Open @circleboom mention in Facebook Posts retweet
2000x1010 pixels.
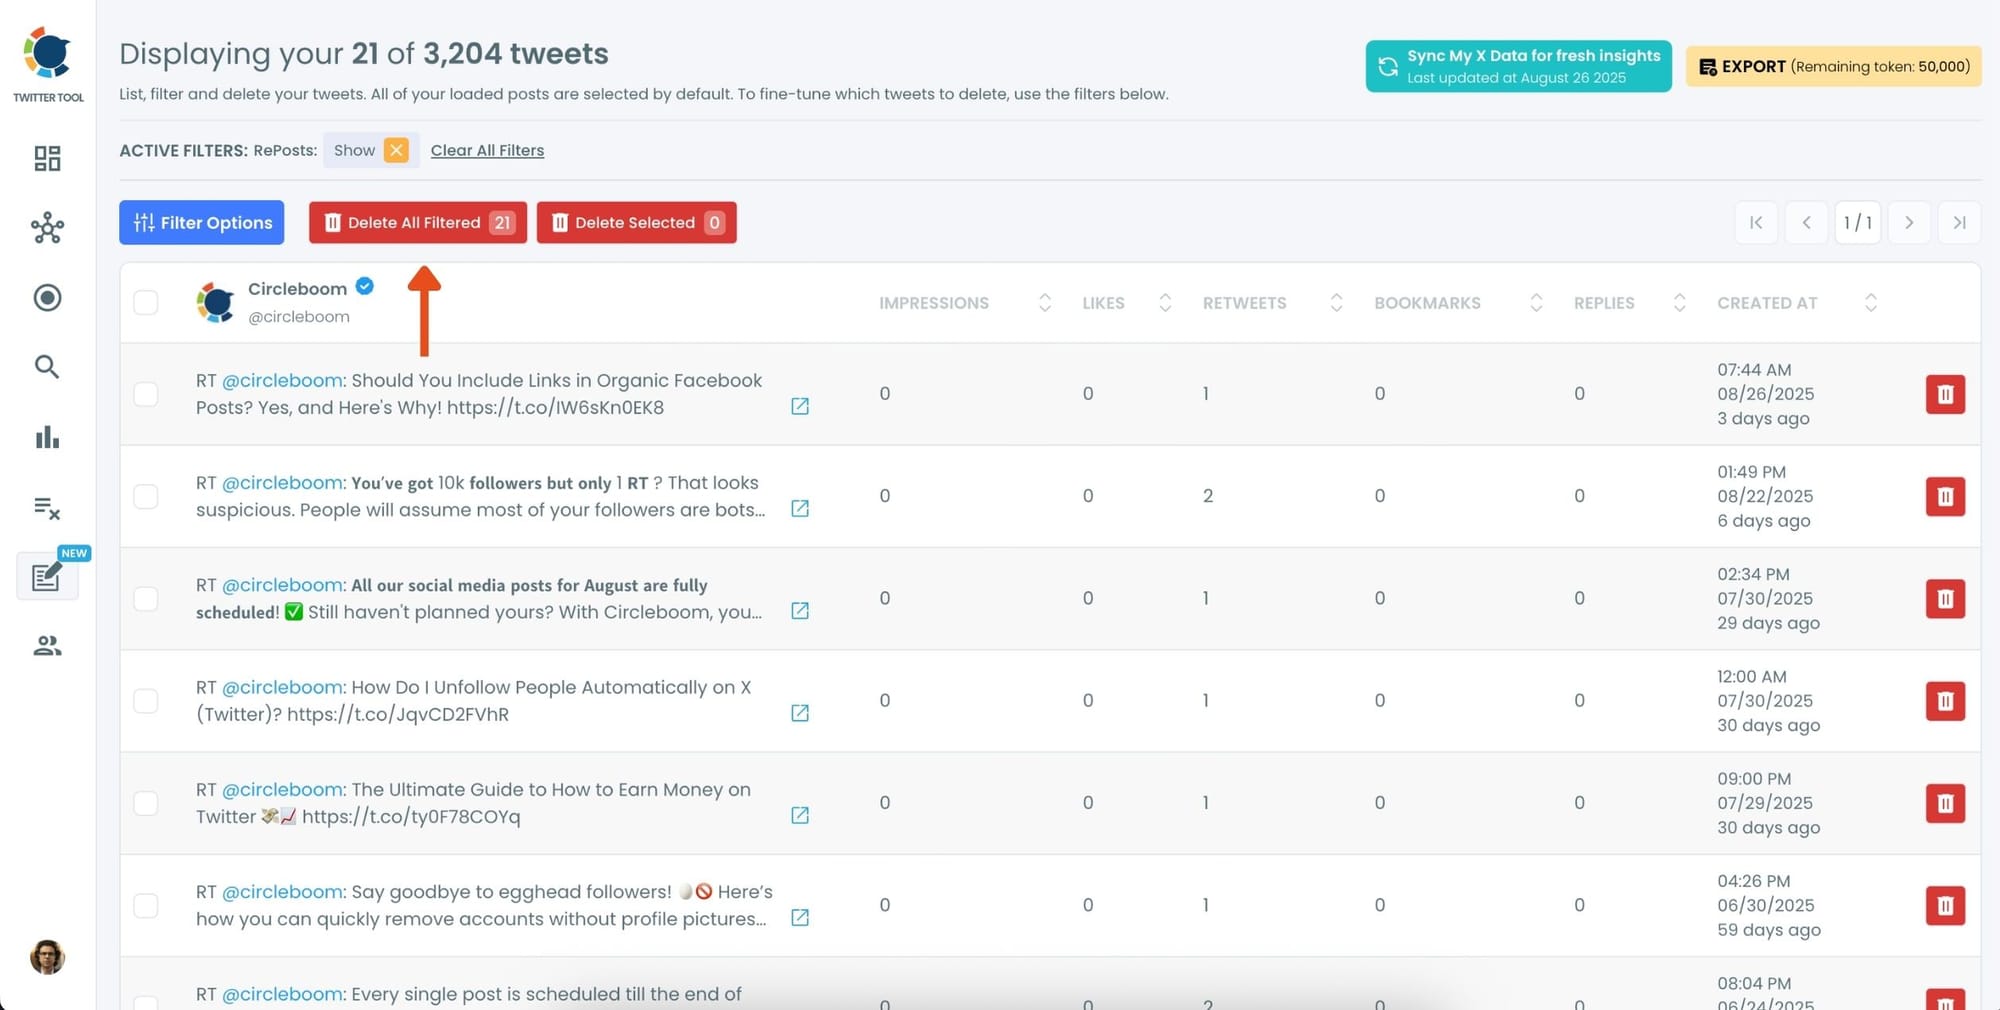pyautogui.click(x=283, y=380)
